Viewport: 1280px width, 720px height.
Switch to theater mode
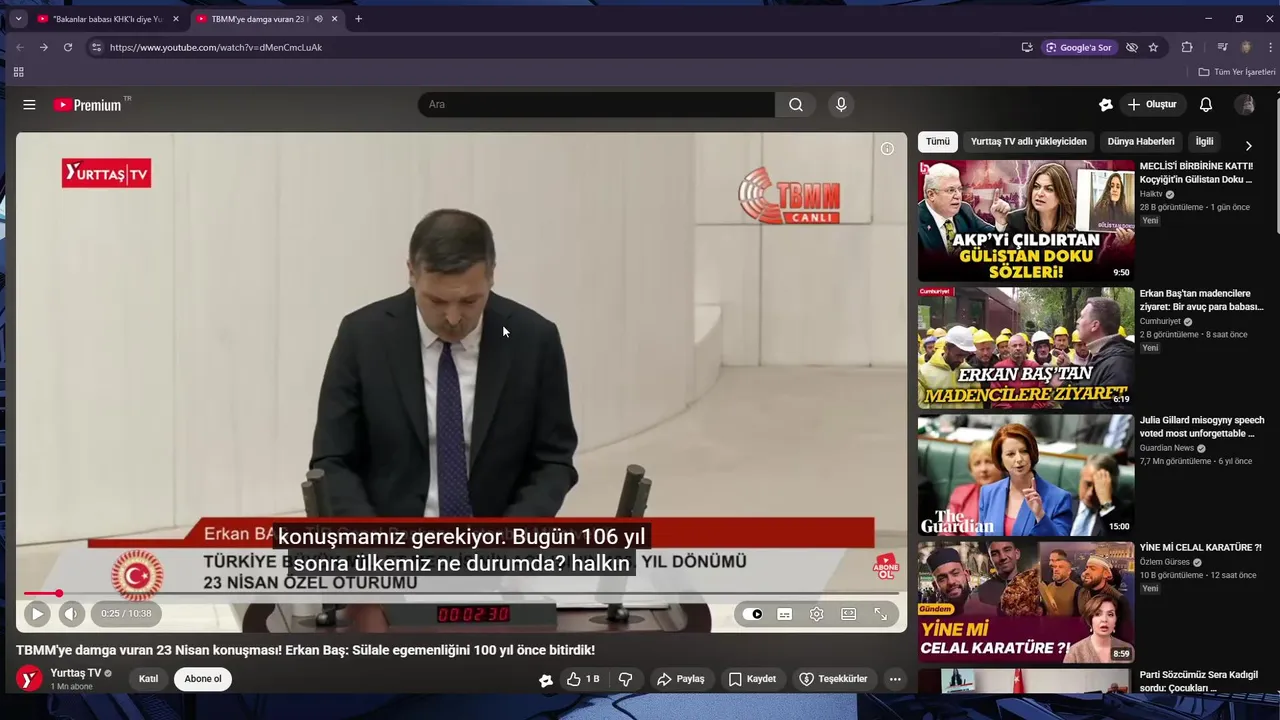849,614
